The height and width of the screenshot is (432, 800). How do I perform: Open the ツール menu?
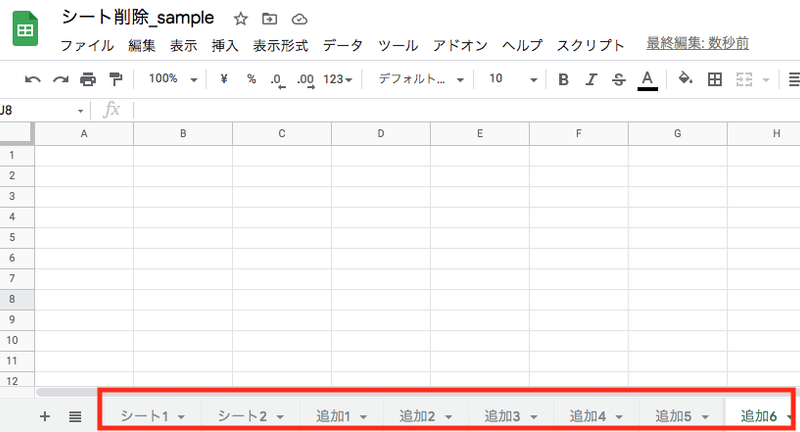pyautogui.click(x=398, y=45)
